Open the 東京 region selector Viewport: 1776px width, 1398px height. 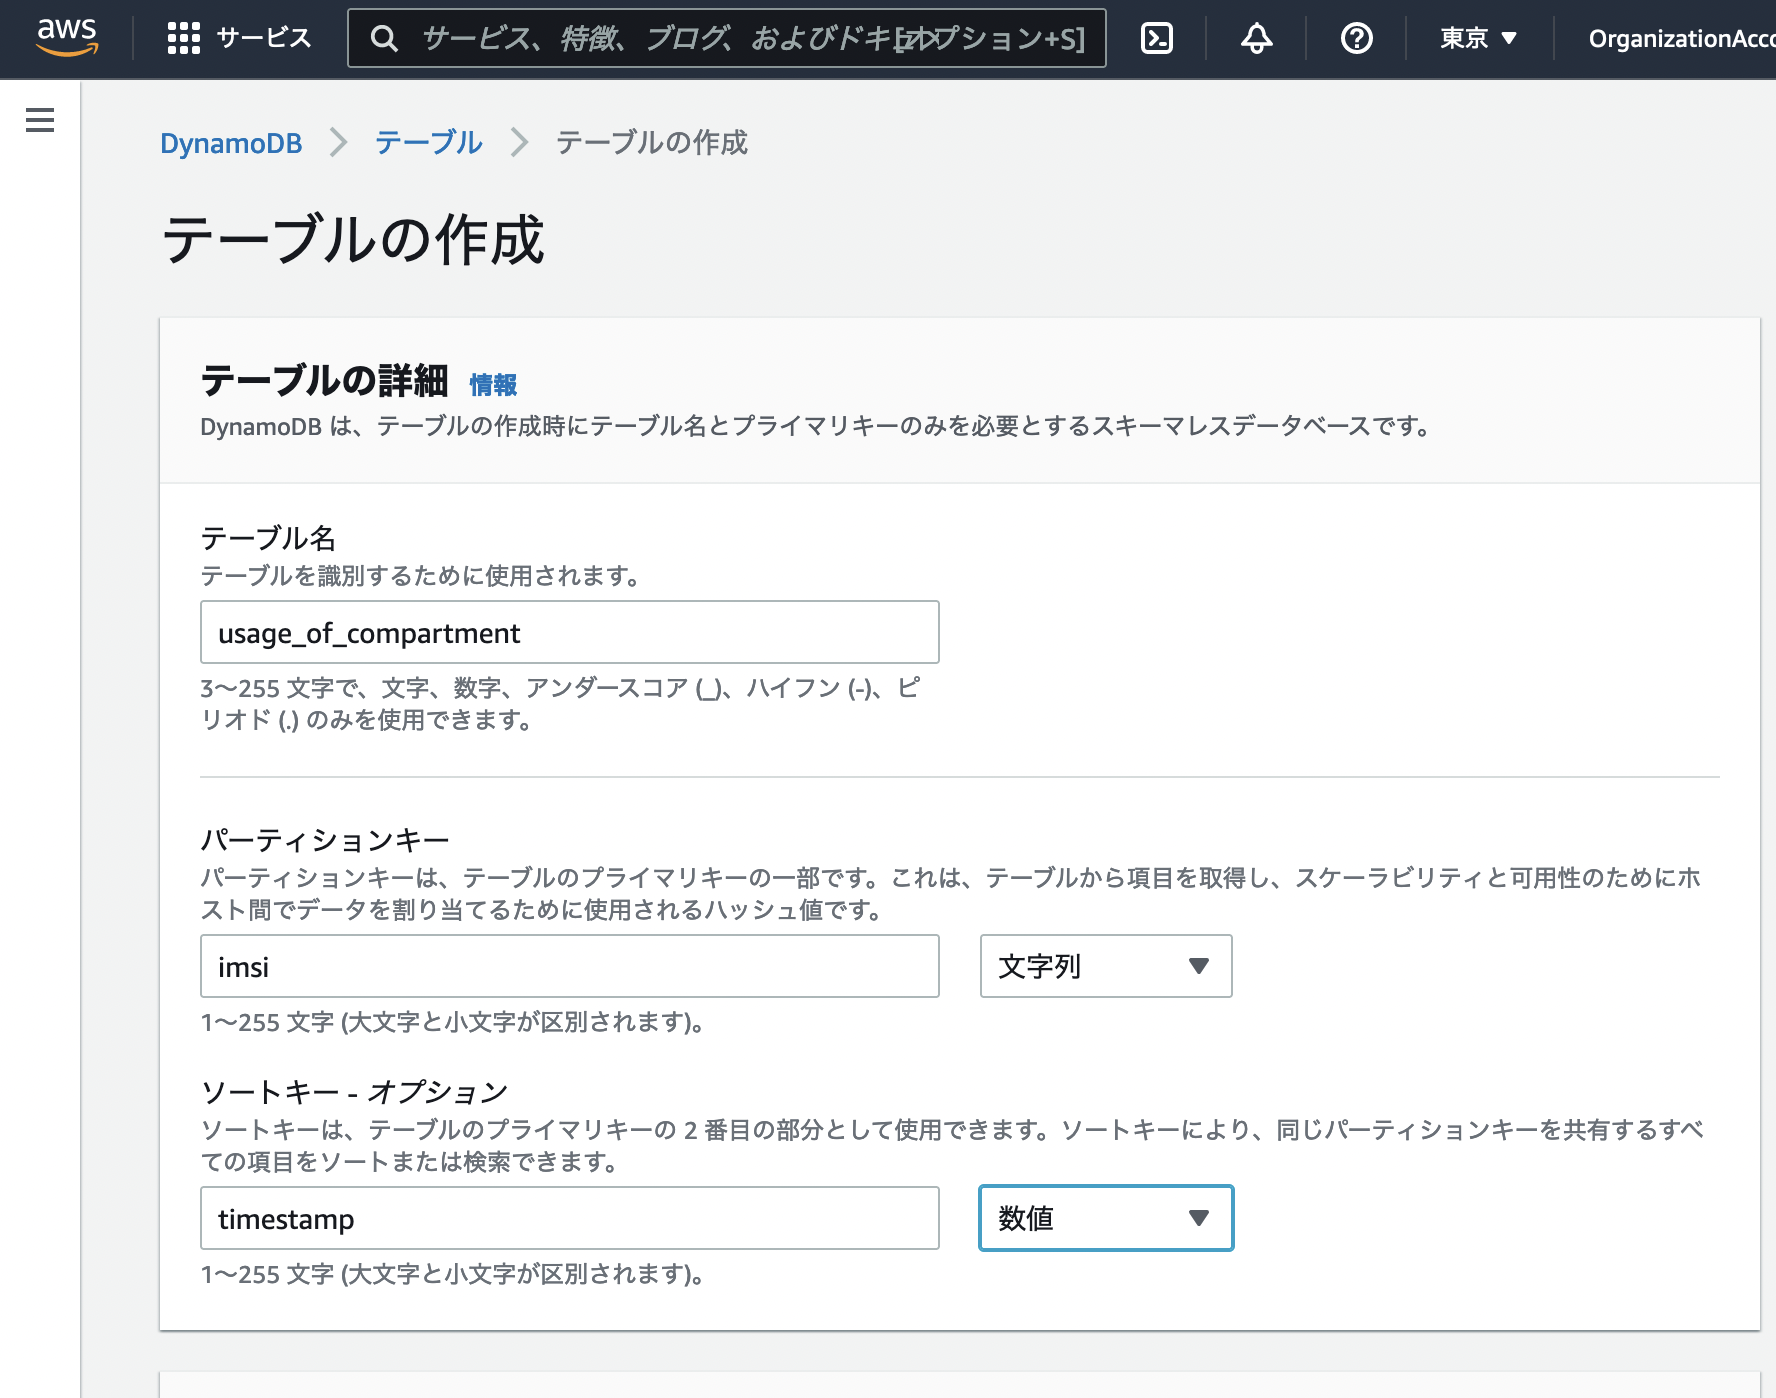[x=1477, y=39]
